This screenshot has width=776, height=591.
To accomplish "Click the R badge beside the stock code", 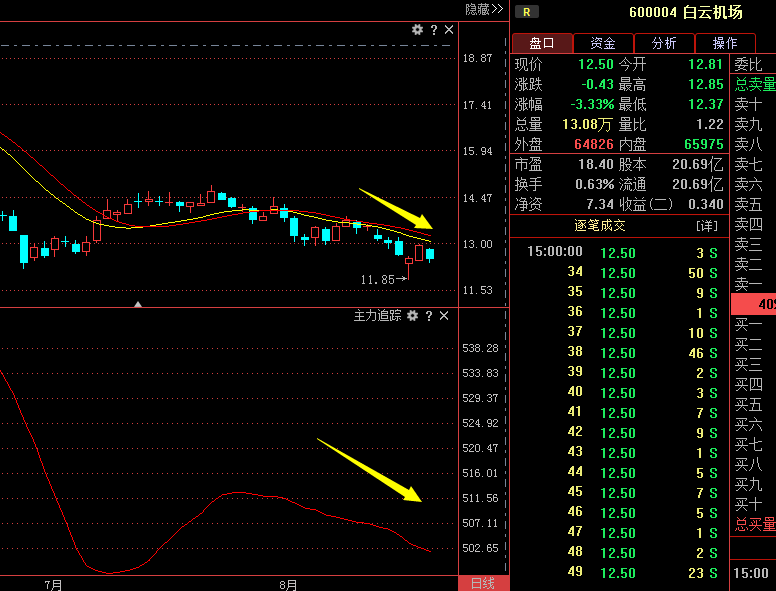I will pos(527,12).
